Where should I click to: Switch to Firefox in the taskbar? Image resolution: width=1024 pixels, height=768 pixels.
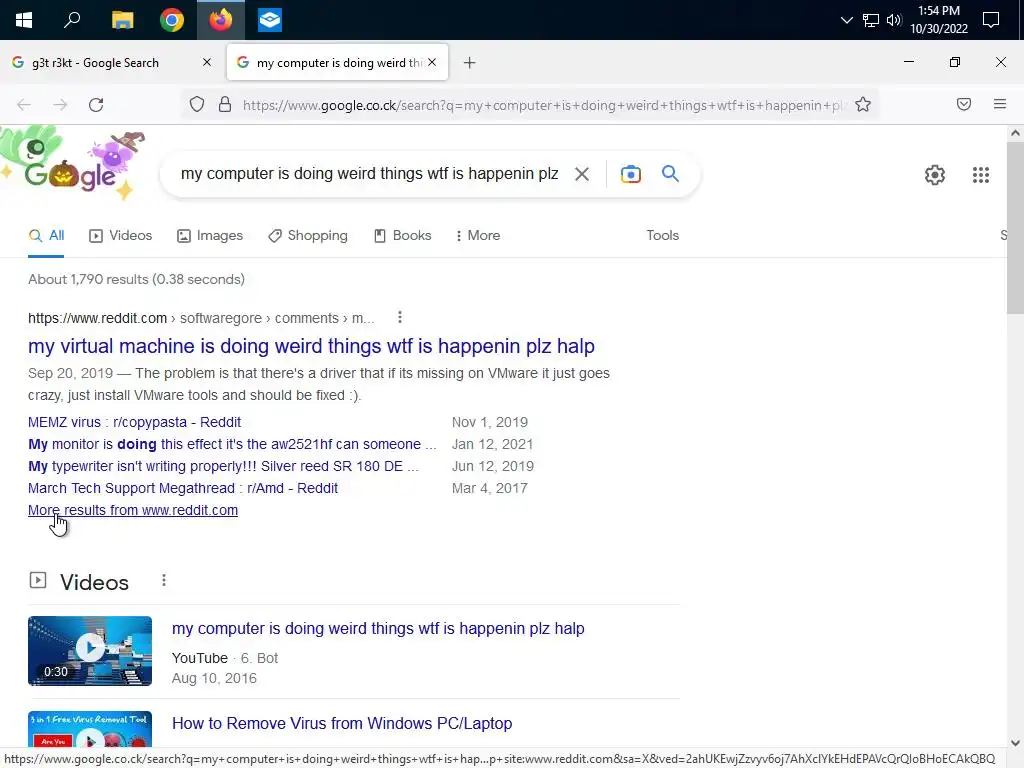pos(221,20)
